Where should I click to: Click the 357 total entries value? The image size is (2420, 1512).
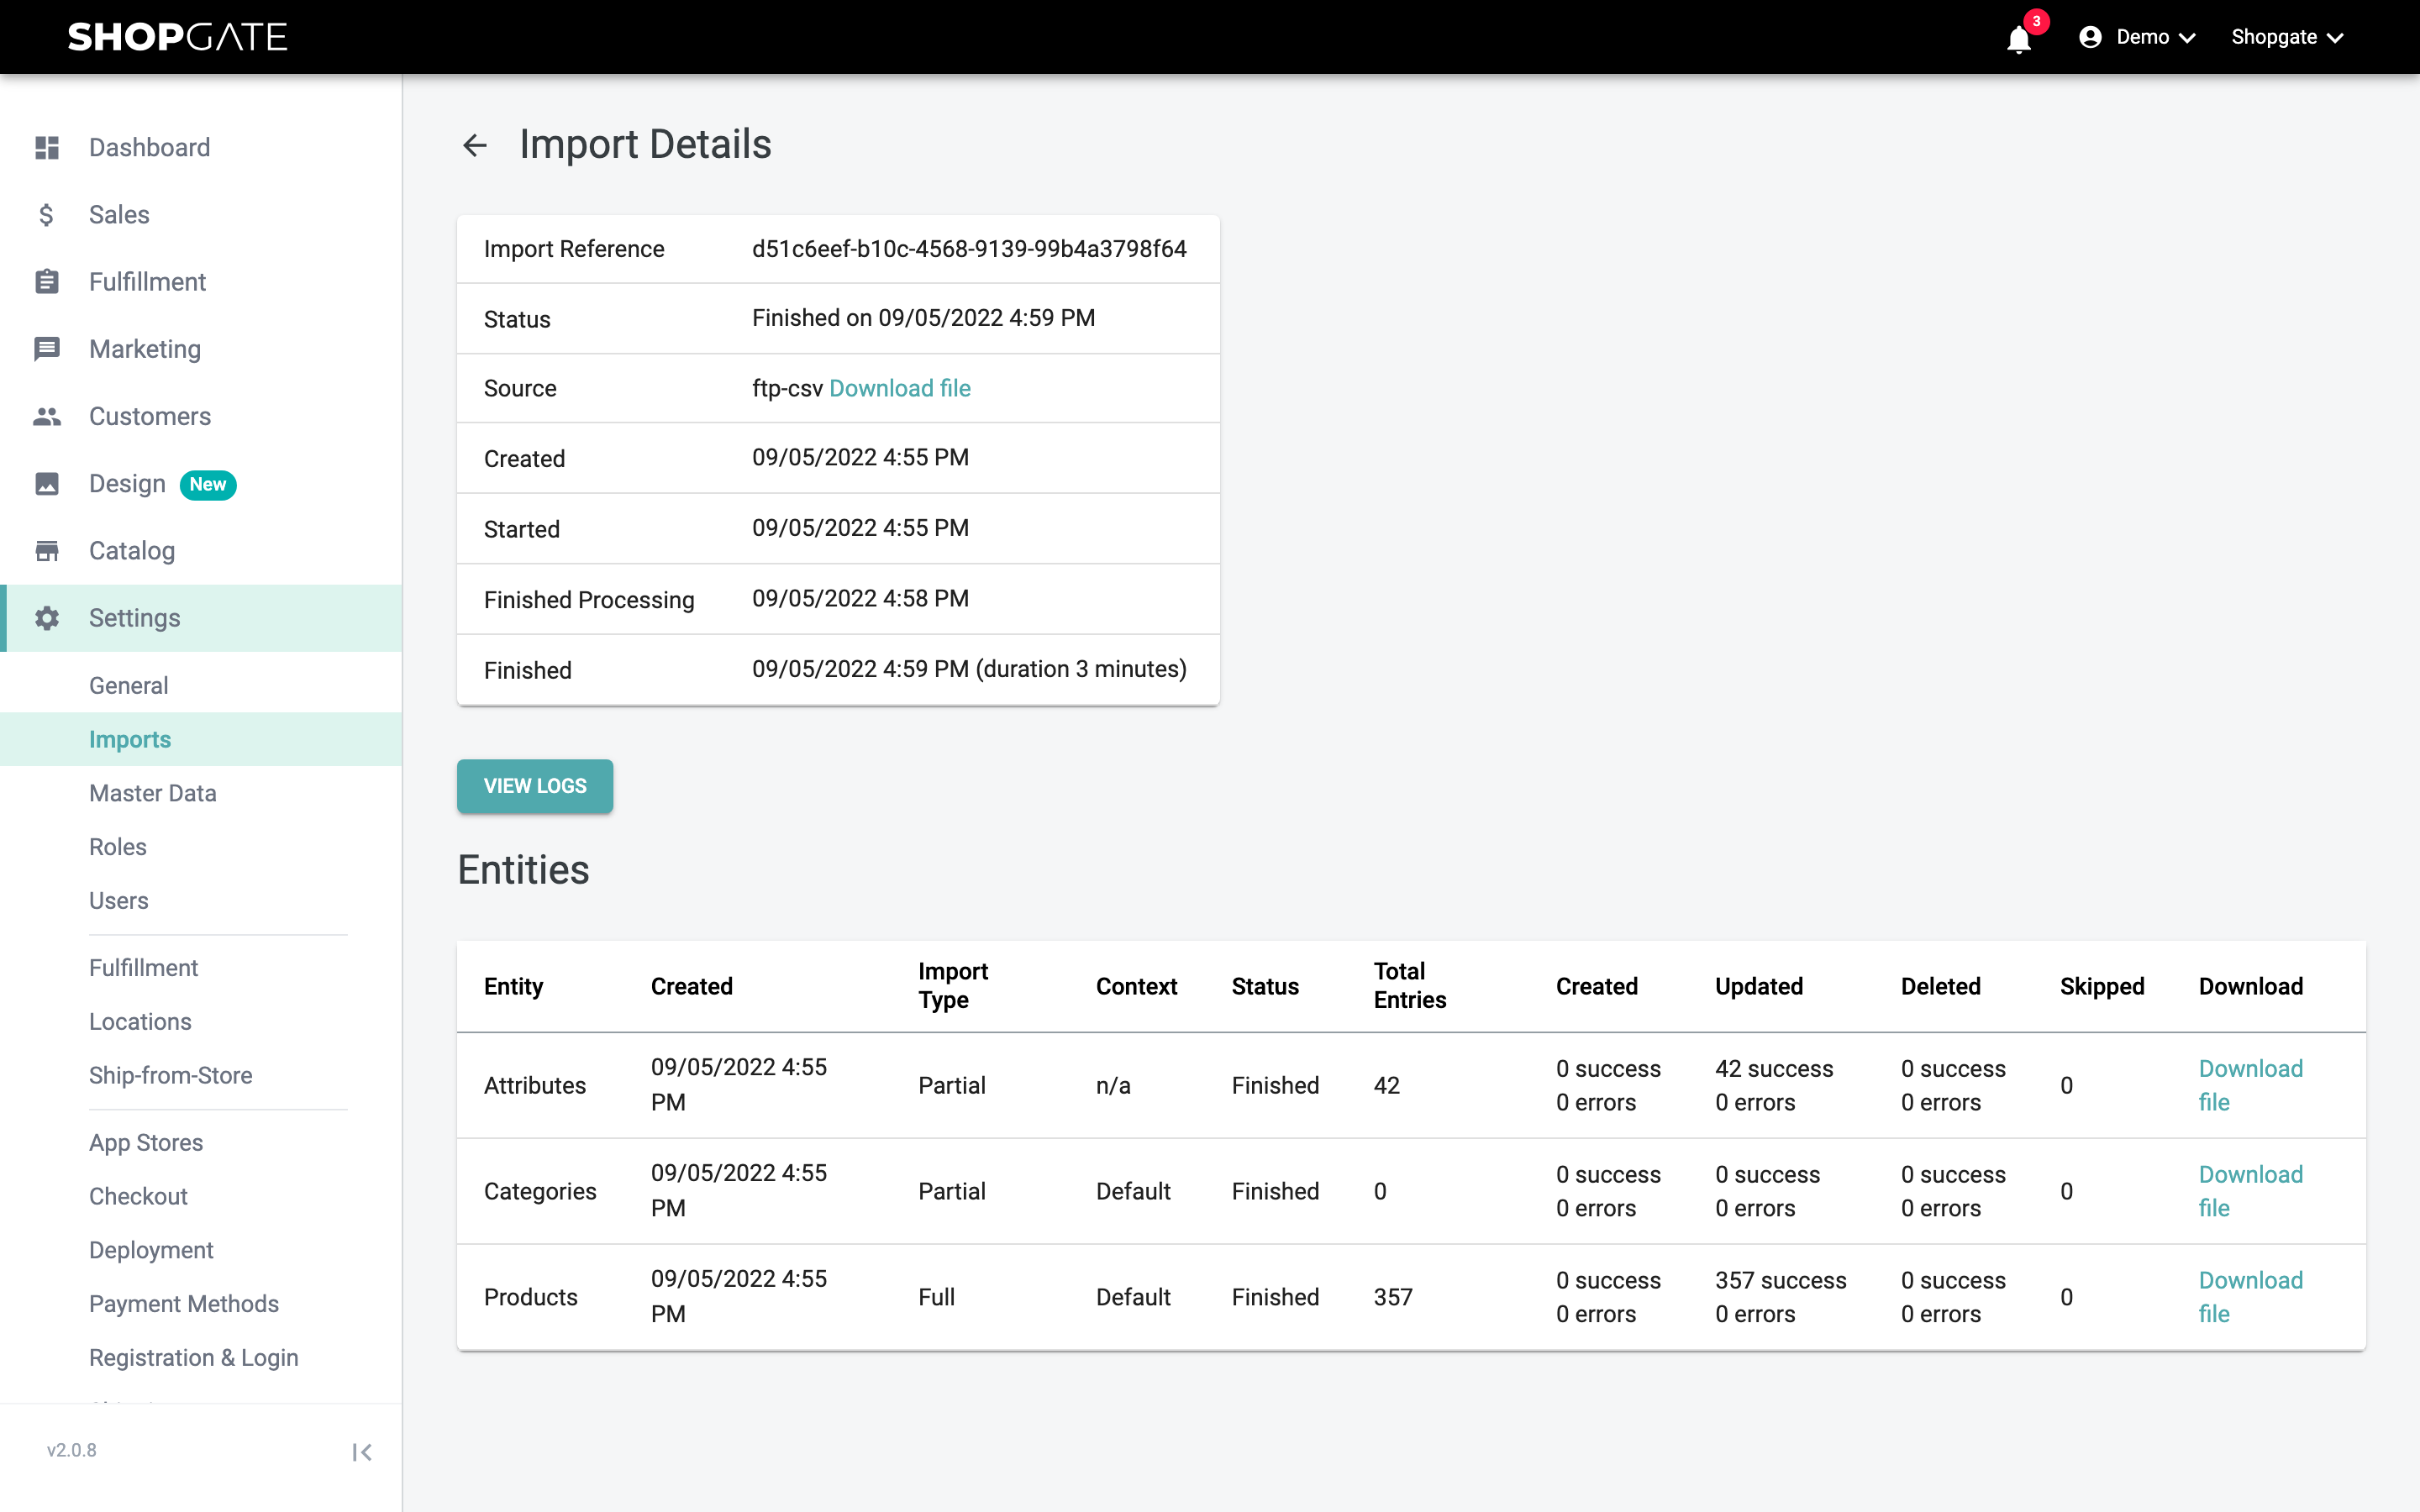click(1393, 1298)
